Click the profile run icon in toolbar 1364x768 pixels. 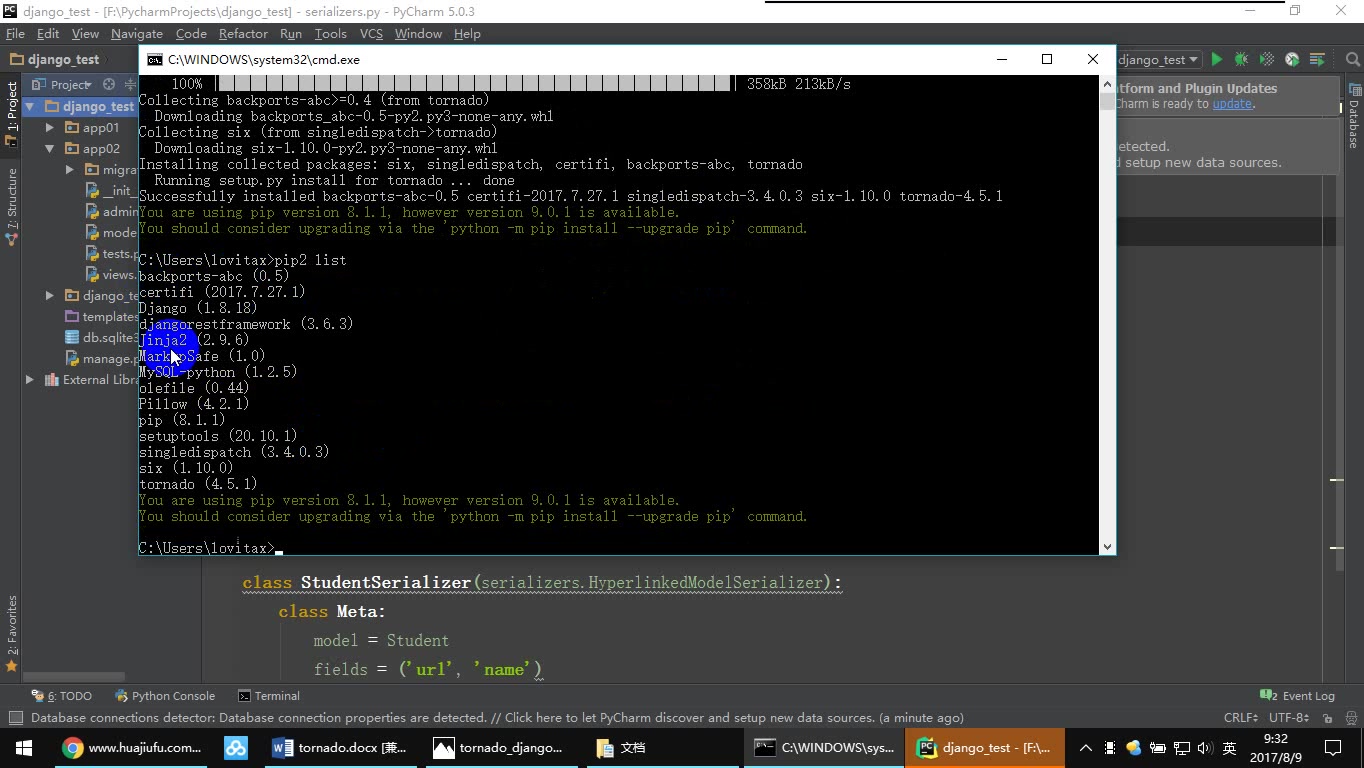(1292, 60)
